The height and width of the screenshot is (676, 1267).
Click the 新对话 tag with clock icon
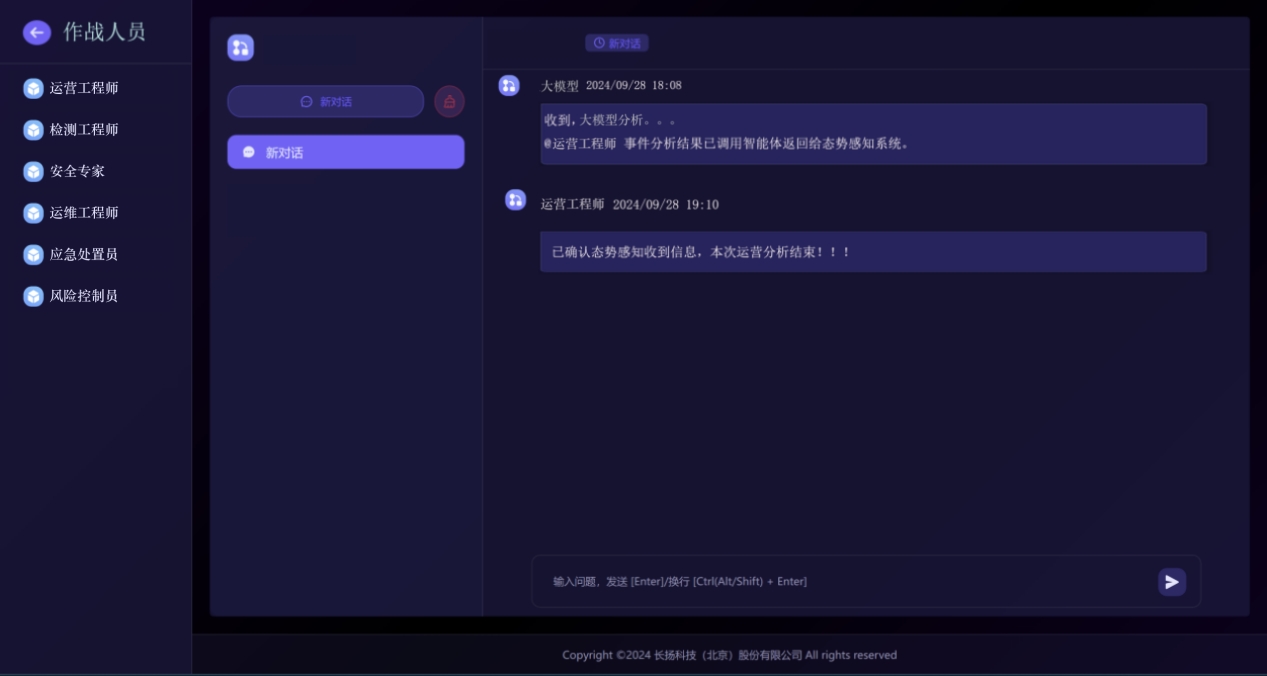tap(617, 43)
